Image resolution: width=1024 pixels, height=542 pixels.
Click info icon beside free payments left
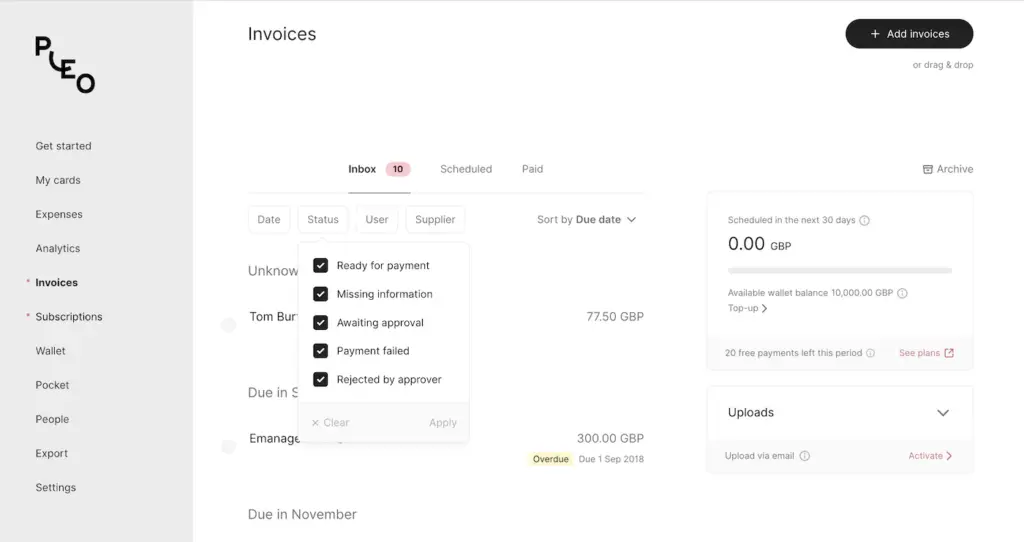[870, 353]
